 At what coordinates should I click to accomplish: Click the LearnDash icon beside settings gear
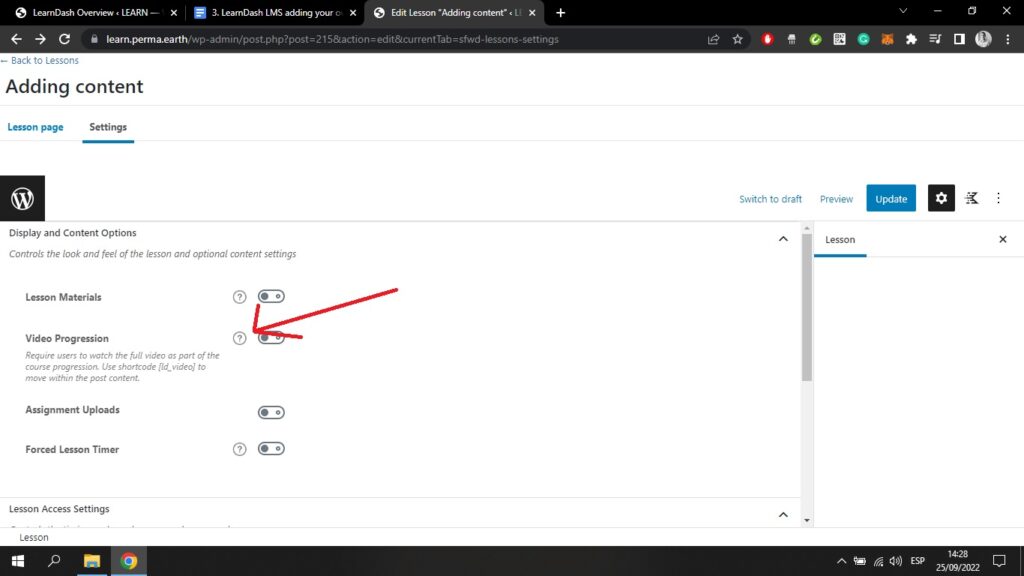click(971, 198)
